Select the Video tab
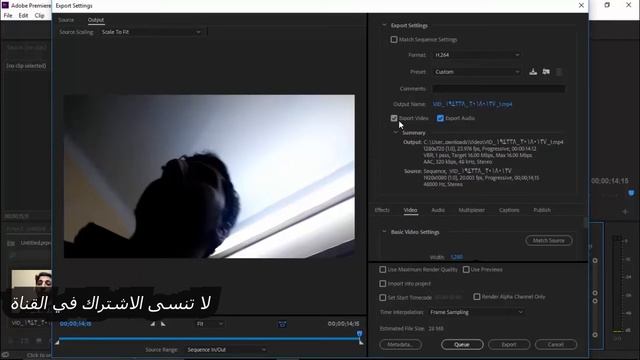 [x=410, y=210]
